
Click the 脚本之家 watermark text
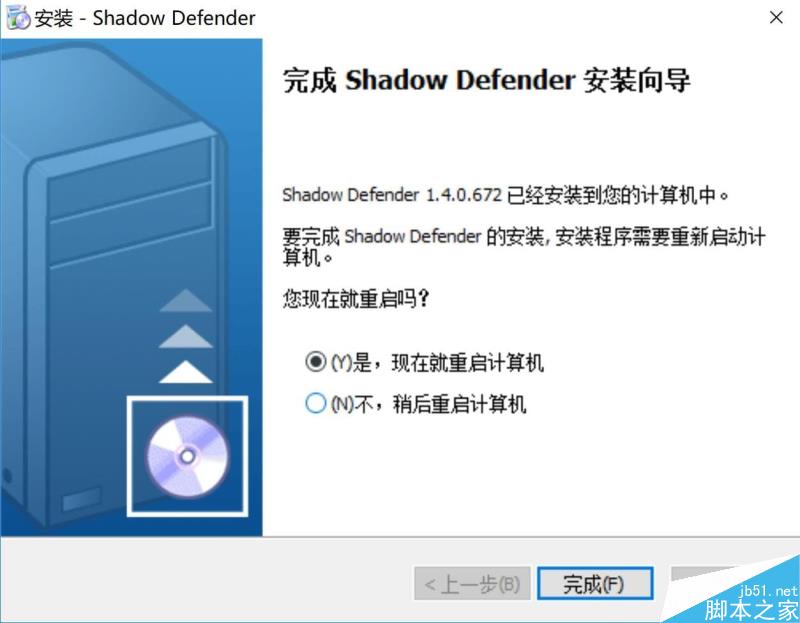pyautogui.click(x=751, y=610)
